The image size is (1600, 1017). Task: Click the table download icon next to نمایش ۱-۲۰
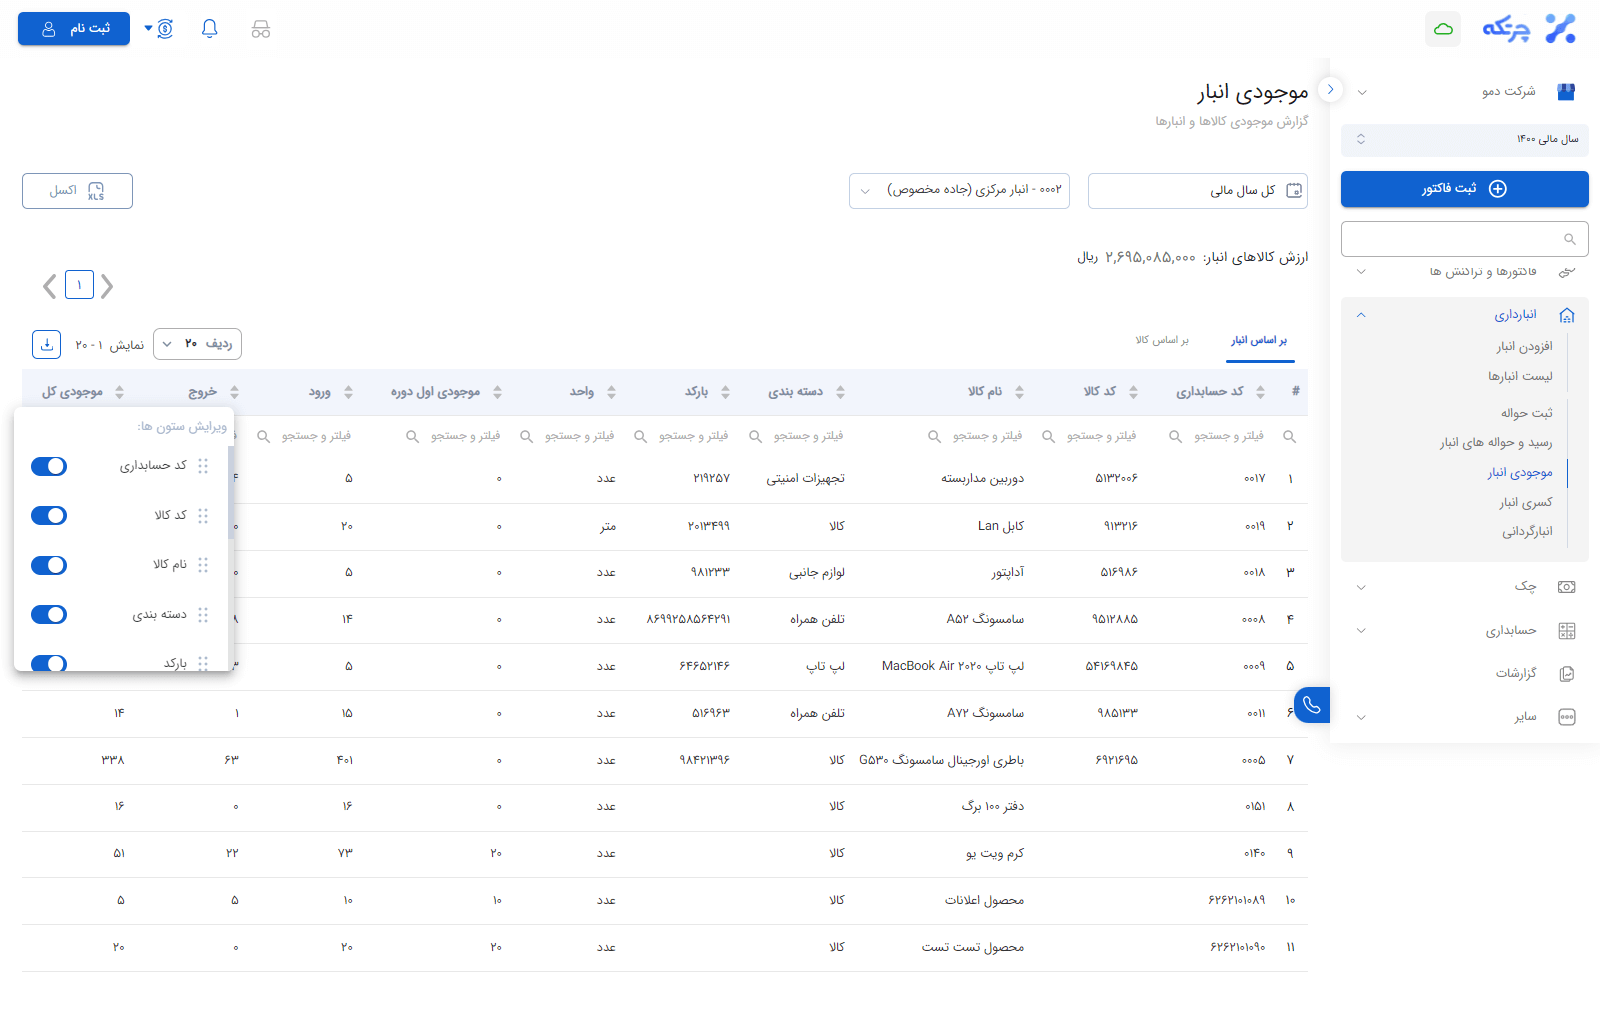coord(46,344)
